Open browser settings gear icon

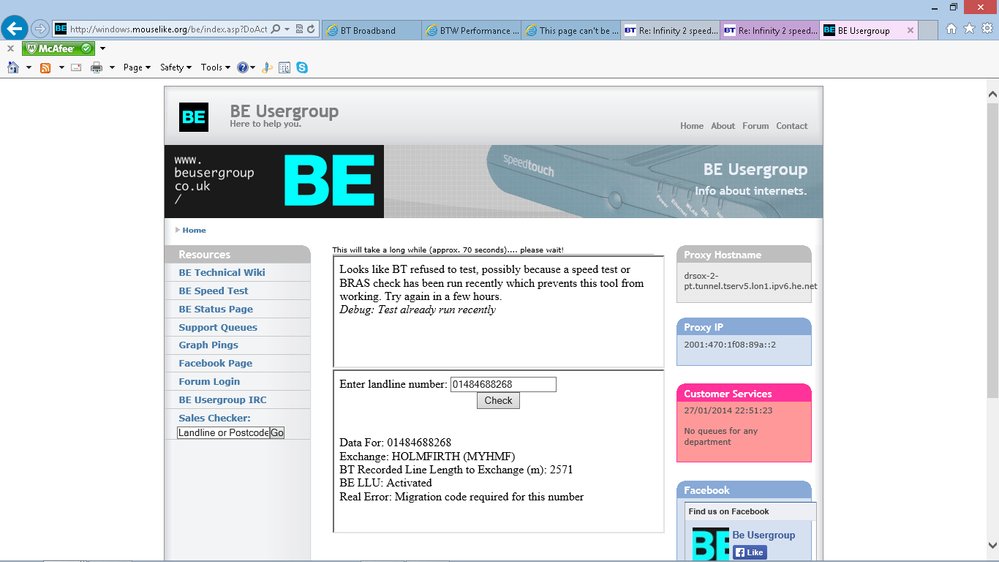(987, 29)
